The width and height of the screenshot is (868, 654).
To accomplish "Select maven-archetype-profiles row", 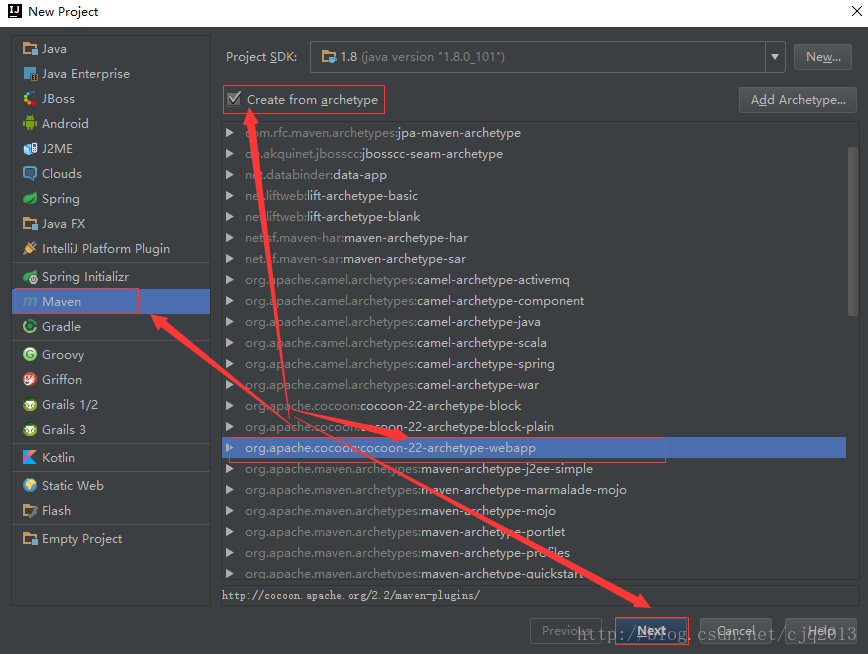I will click(x=534, y=553).
